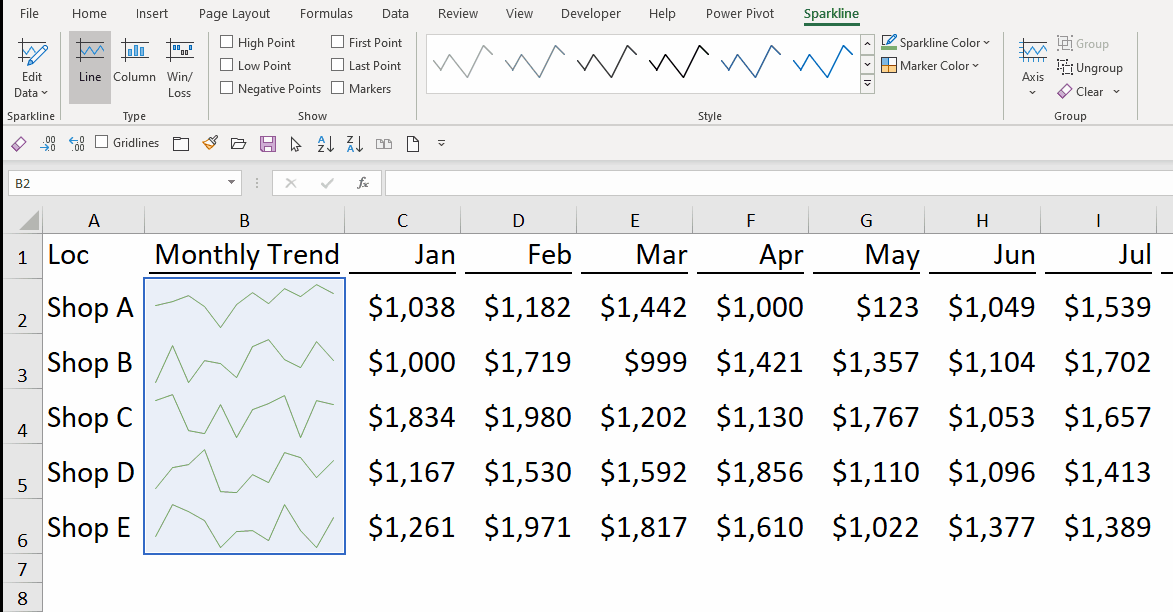Image resolution: width=1173 pixels, height=612 pixels.
Task: Click the Ungroup button
Action: pyautogui.click(x=1090, y=68)
